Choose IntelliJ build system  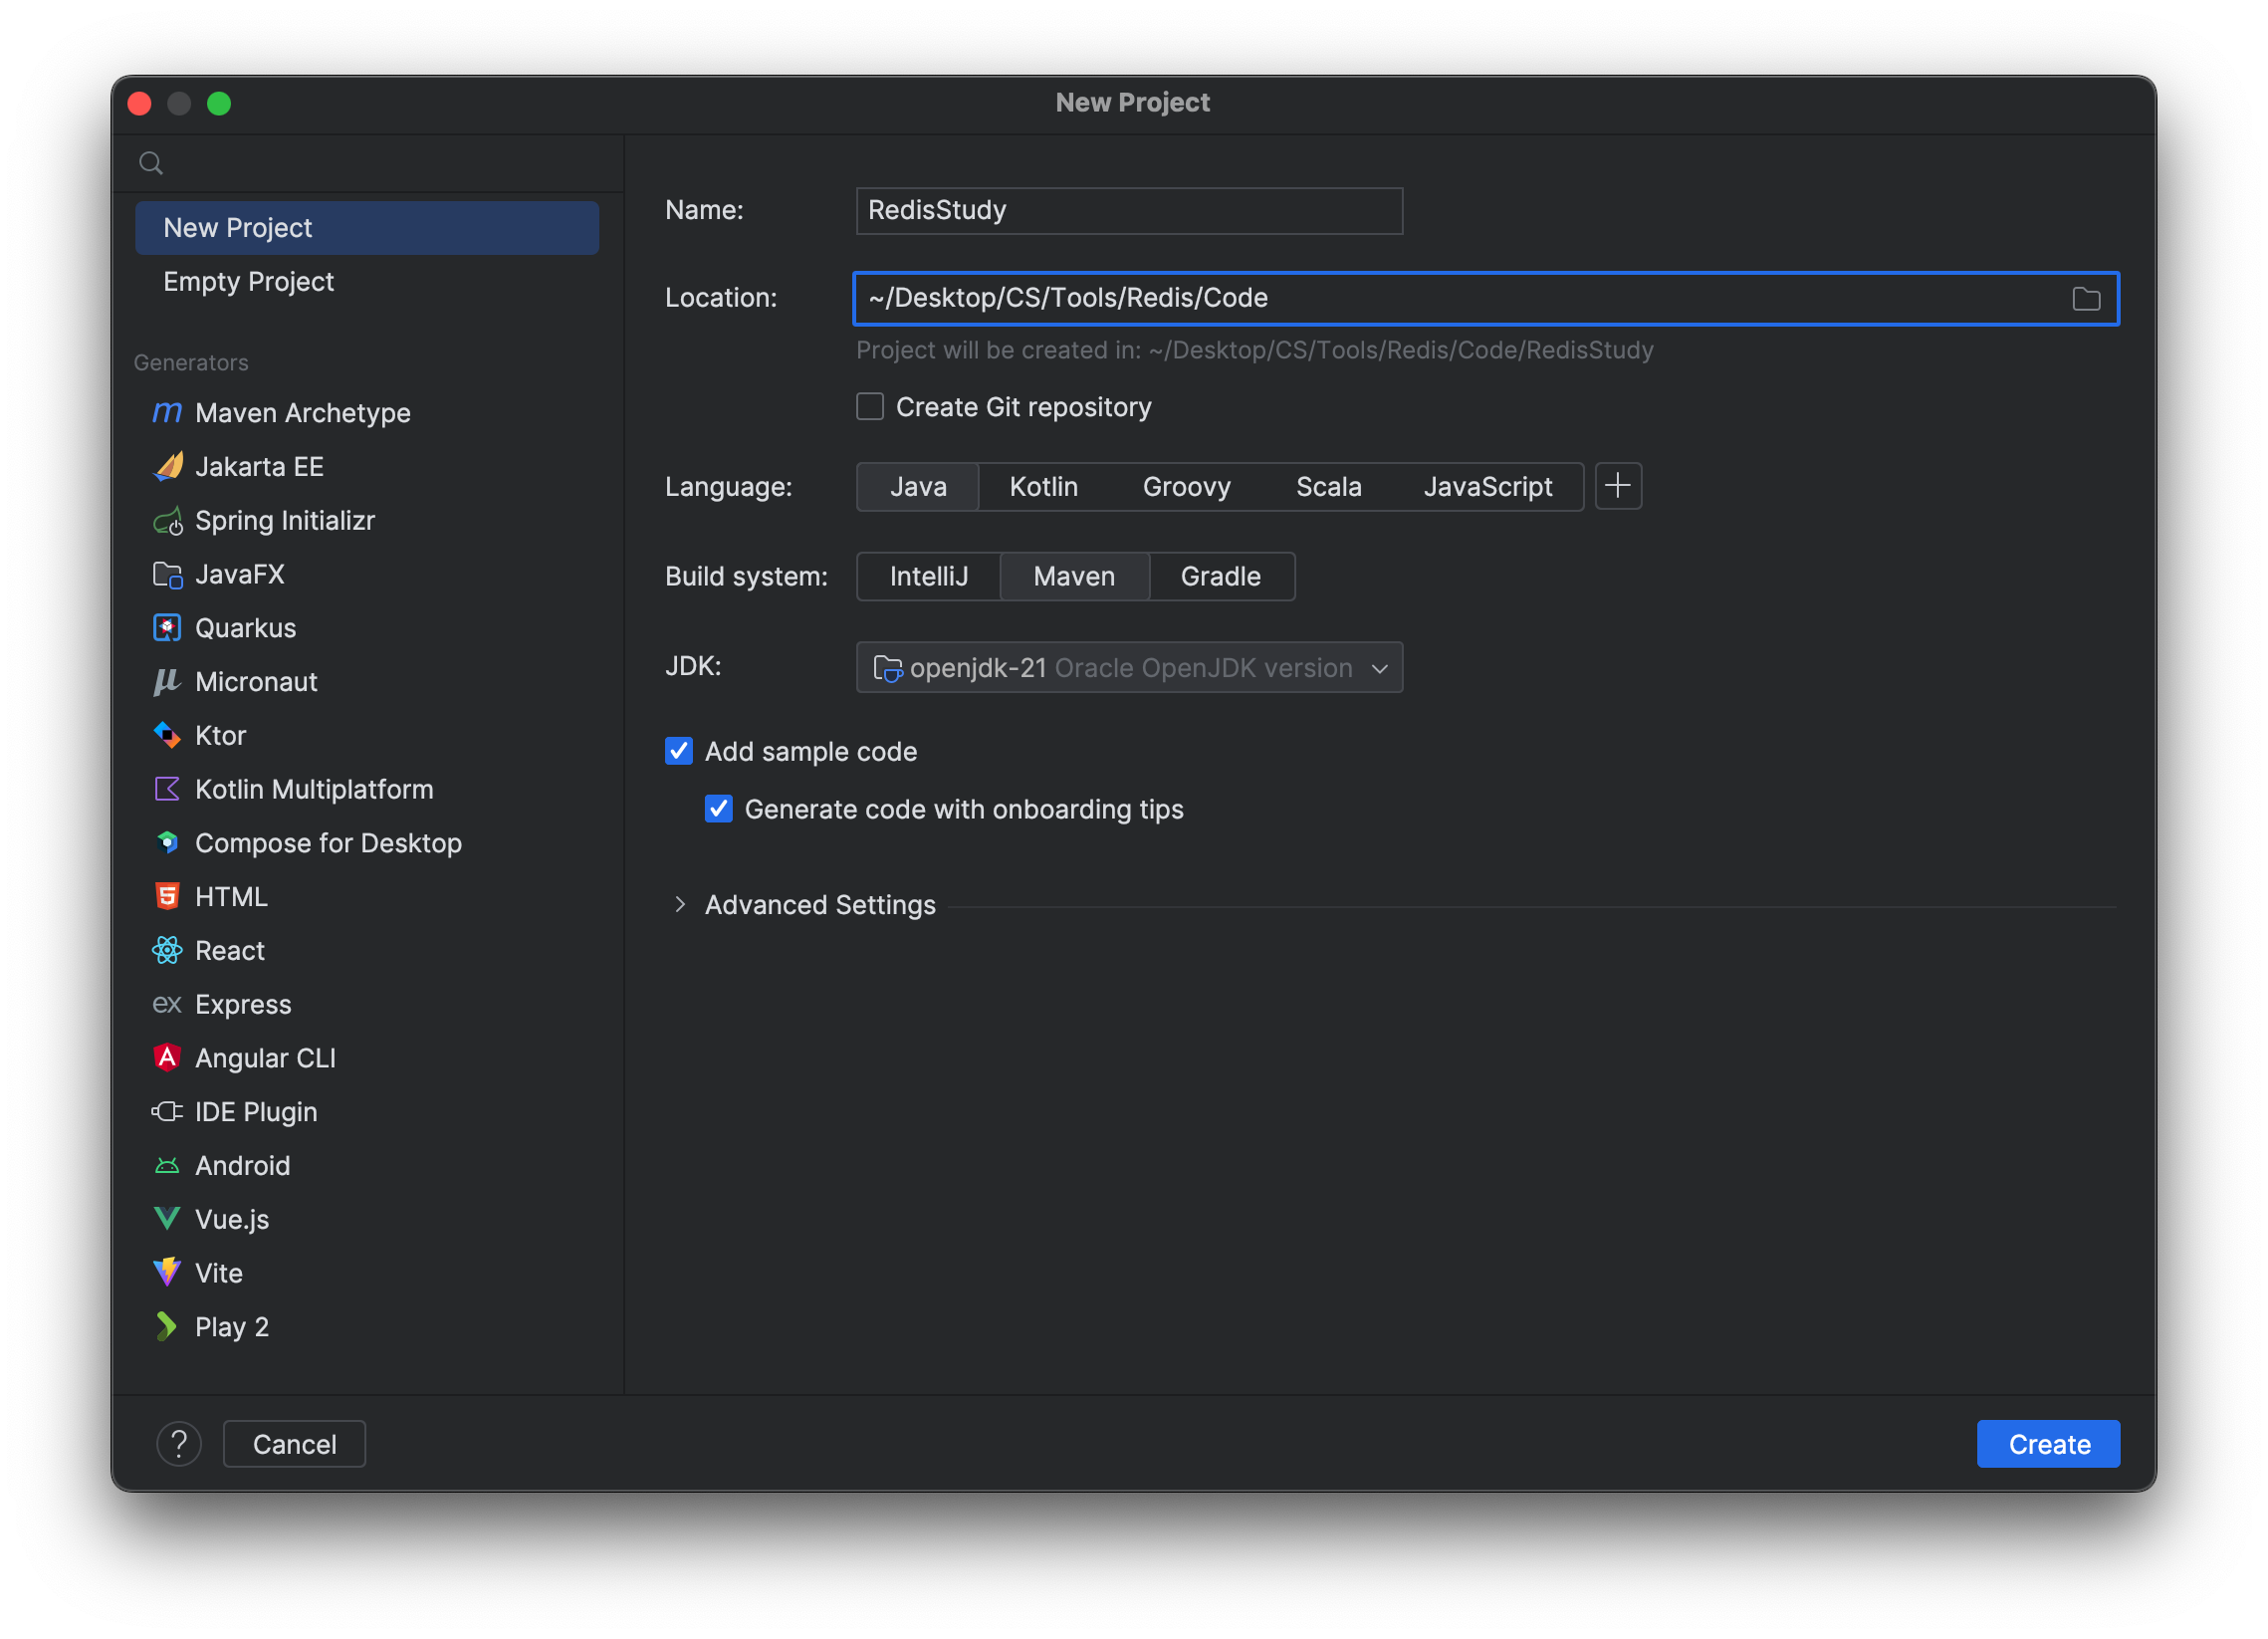(x=929, y=577)
